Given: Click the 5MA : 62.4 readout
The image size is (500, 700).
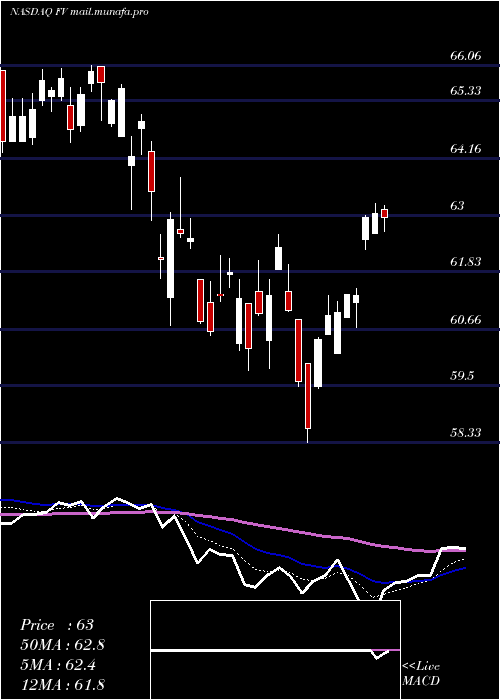Looking at the screenshot, I should point(60,665).
